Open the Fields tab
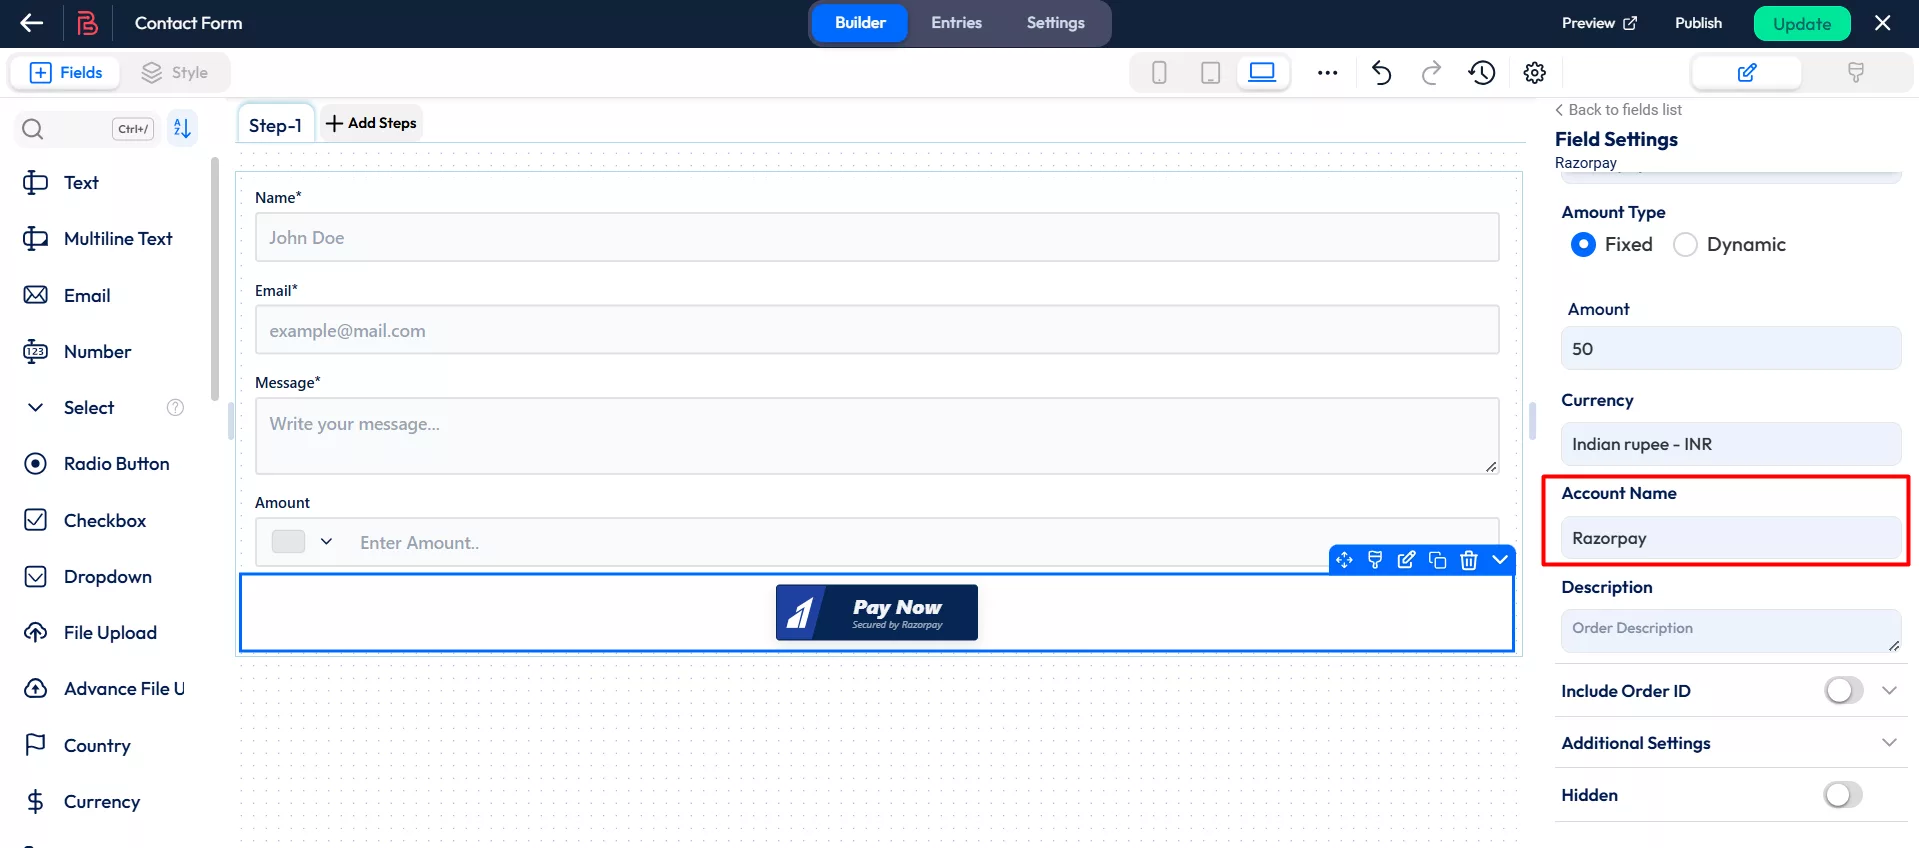 pyautogui.click(x=66, y=73)
